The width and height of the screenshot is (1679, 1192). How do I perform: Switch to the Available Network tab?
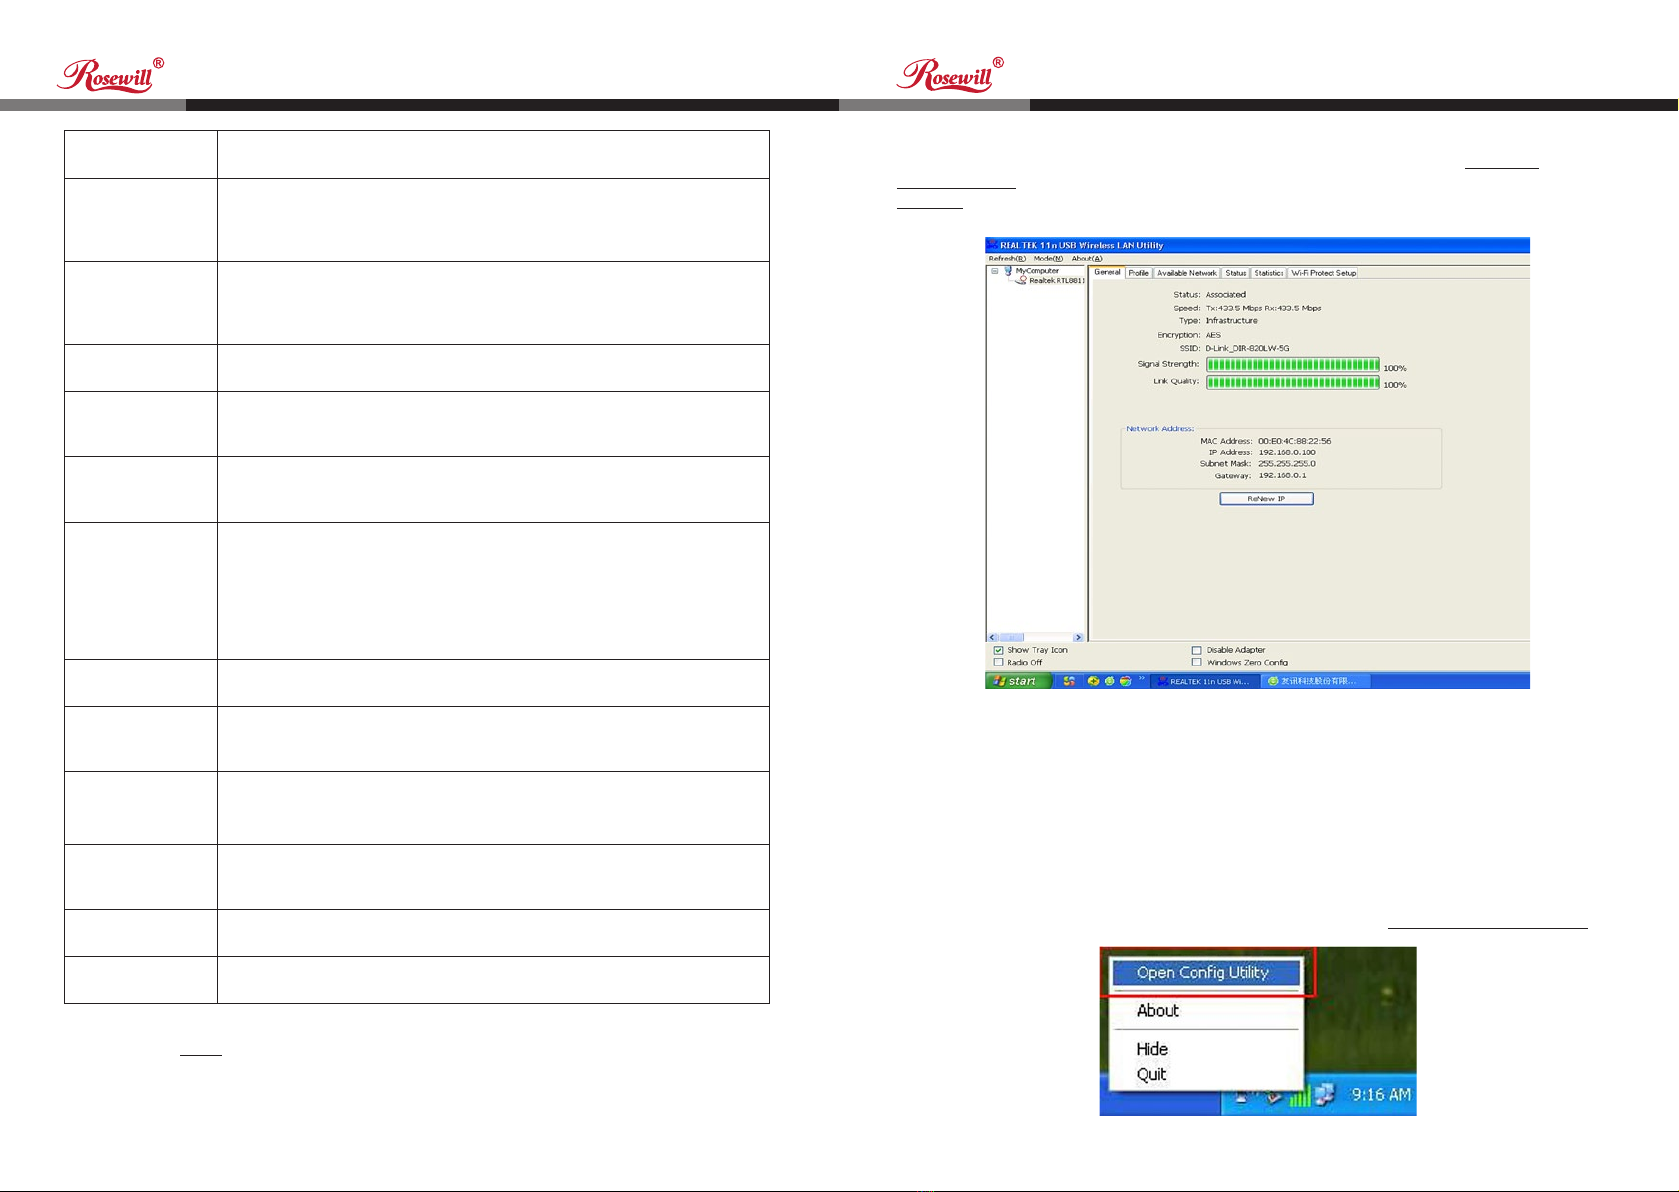[1186, 273]
